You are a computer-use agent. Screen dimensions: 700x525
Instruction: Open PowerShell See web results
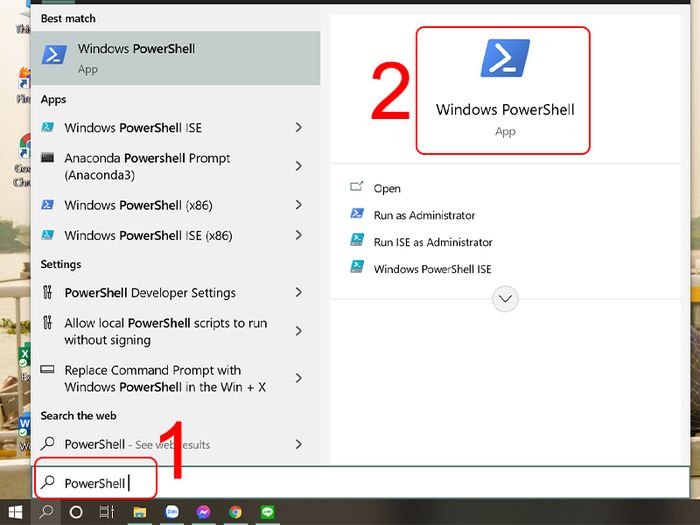pos(175,444)
